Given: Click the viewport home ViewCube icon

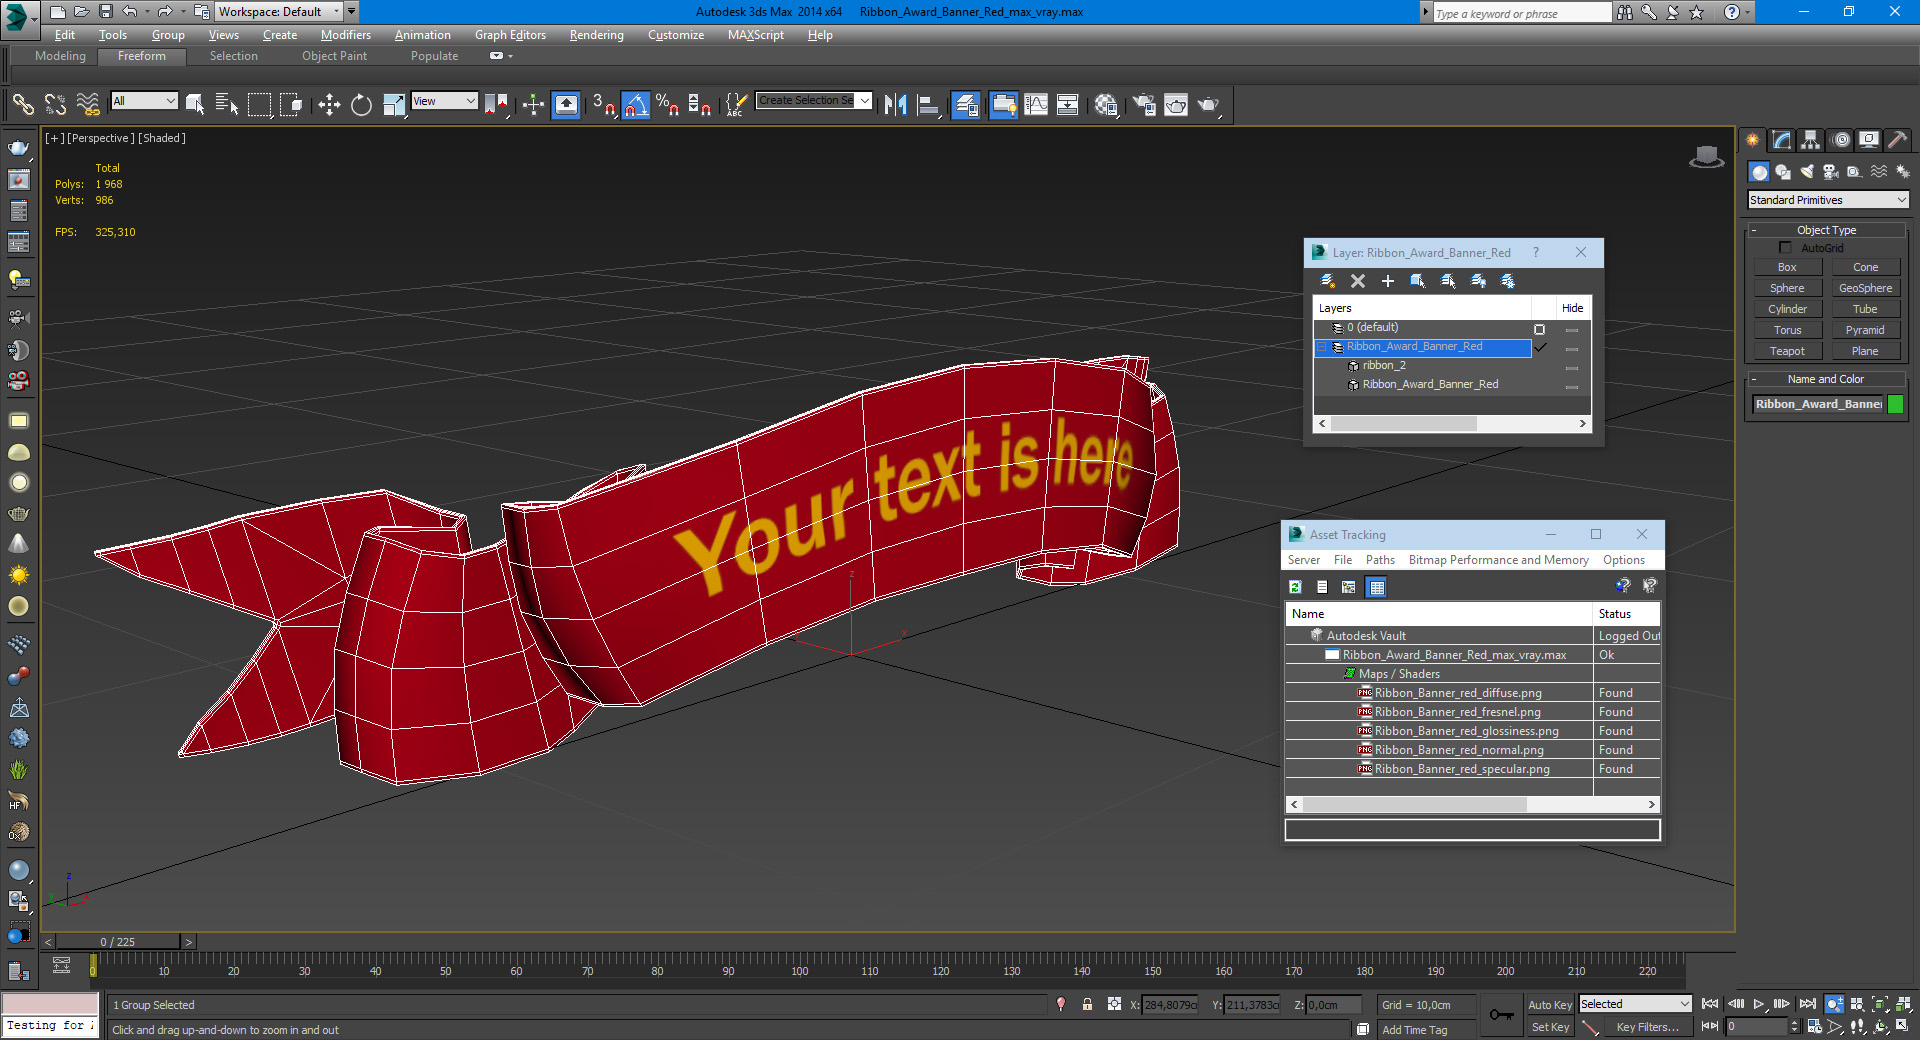Looking at the screenshot, I should (1706, 156).
